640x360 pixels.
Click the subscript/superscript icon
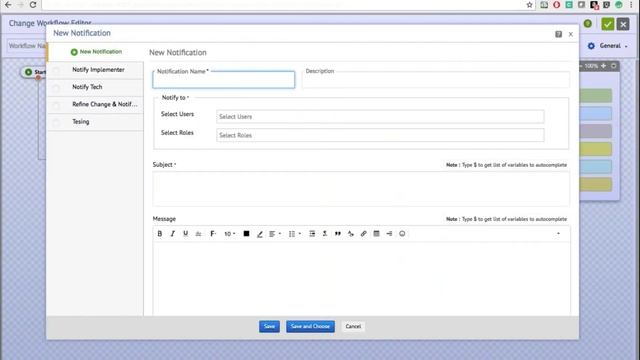tap(351, 234)
